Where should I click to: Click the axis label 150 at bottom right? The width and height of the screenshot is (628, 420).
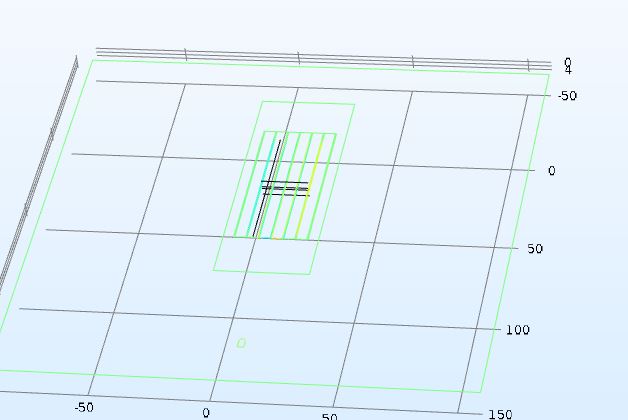(x=499, y=414)
